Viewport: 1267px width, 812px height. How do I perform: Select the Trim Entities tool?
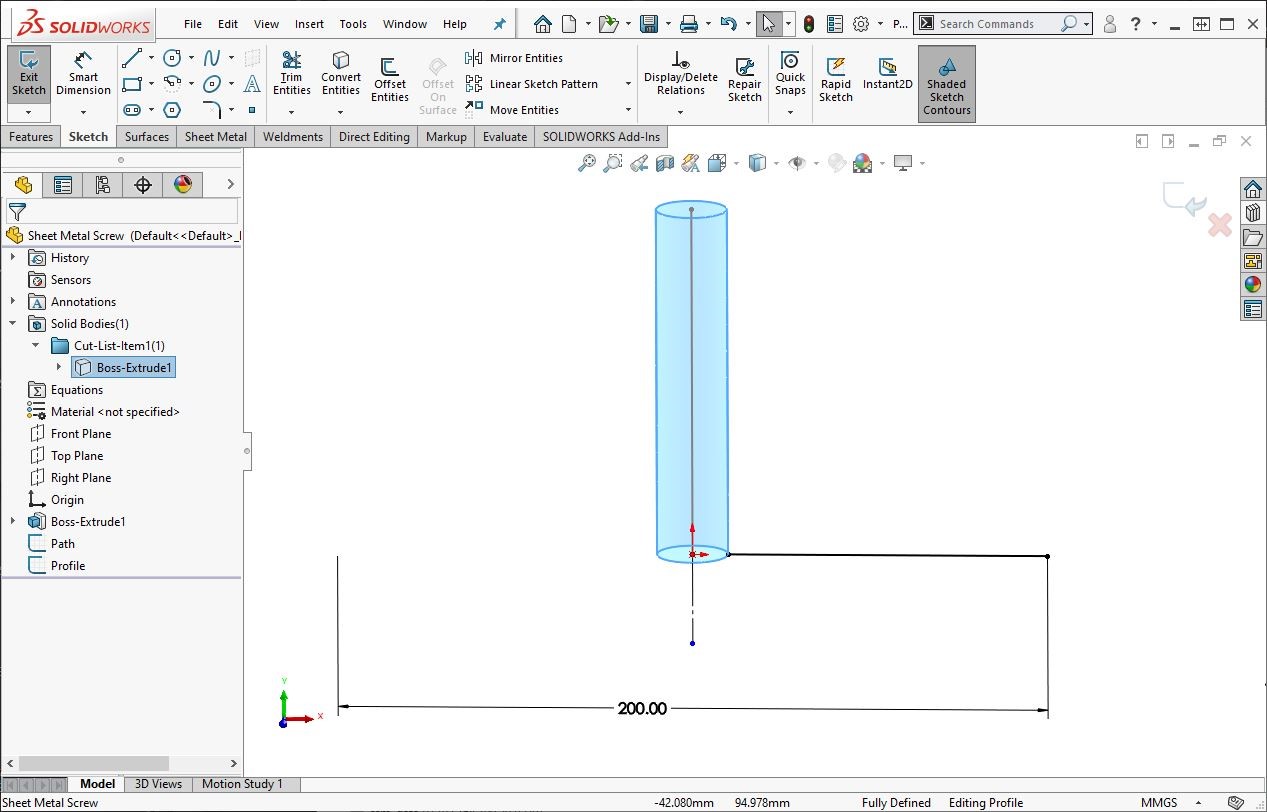point(291,75)
